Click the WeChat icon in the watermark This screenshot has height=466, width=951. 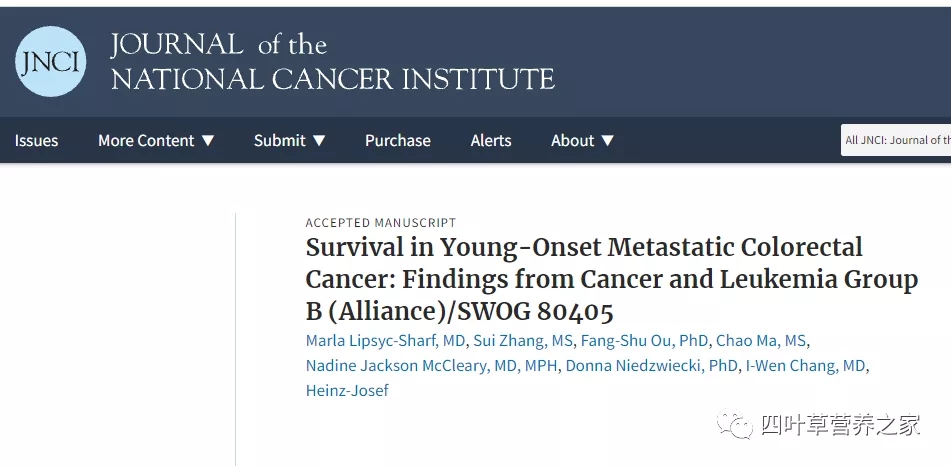click(x=735, y=424)
